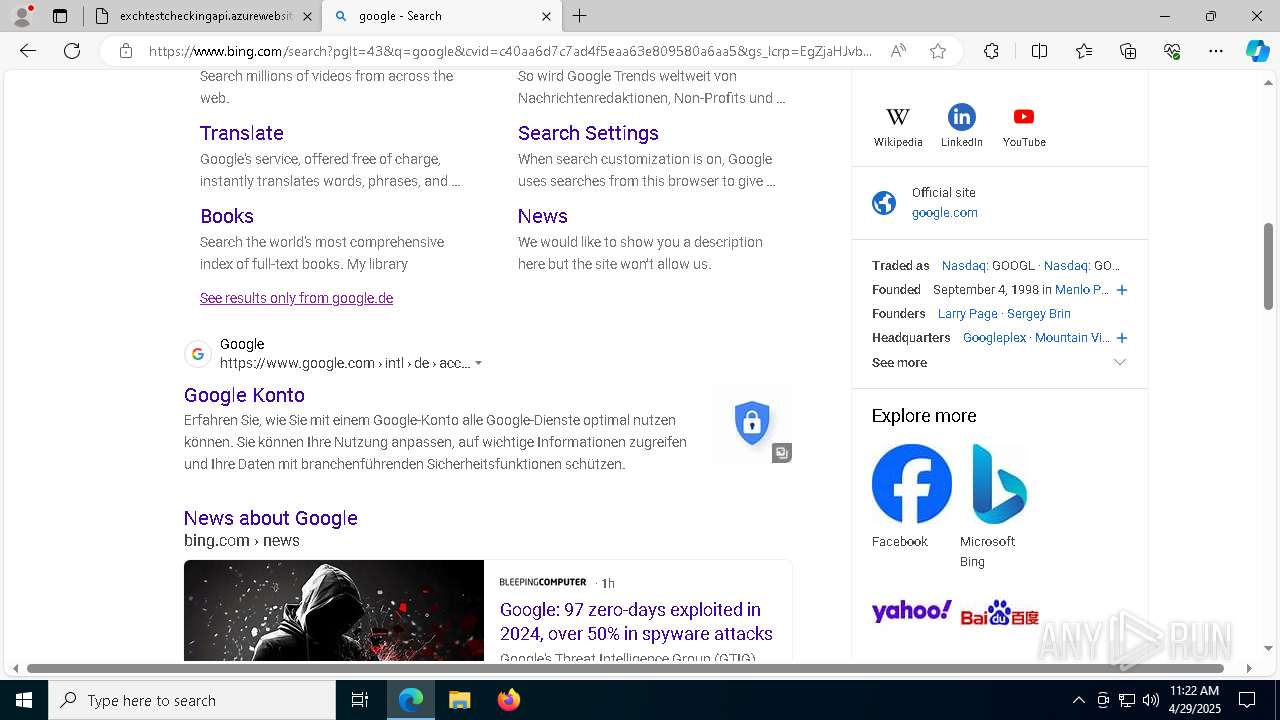Image resolution: width=1280 pixels, height=720 pixels.
Task: Select the Baidu logo under Explore more
Action: (x=999, y=612)
